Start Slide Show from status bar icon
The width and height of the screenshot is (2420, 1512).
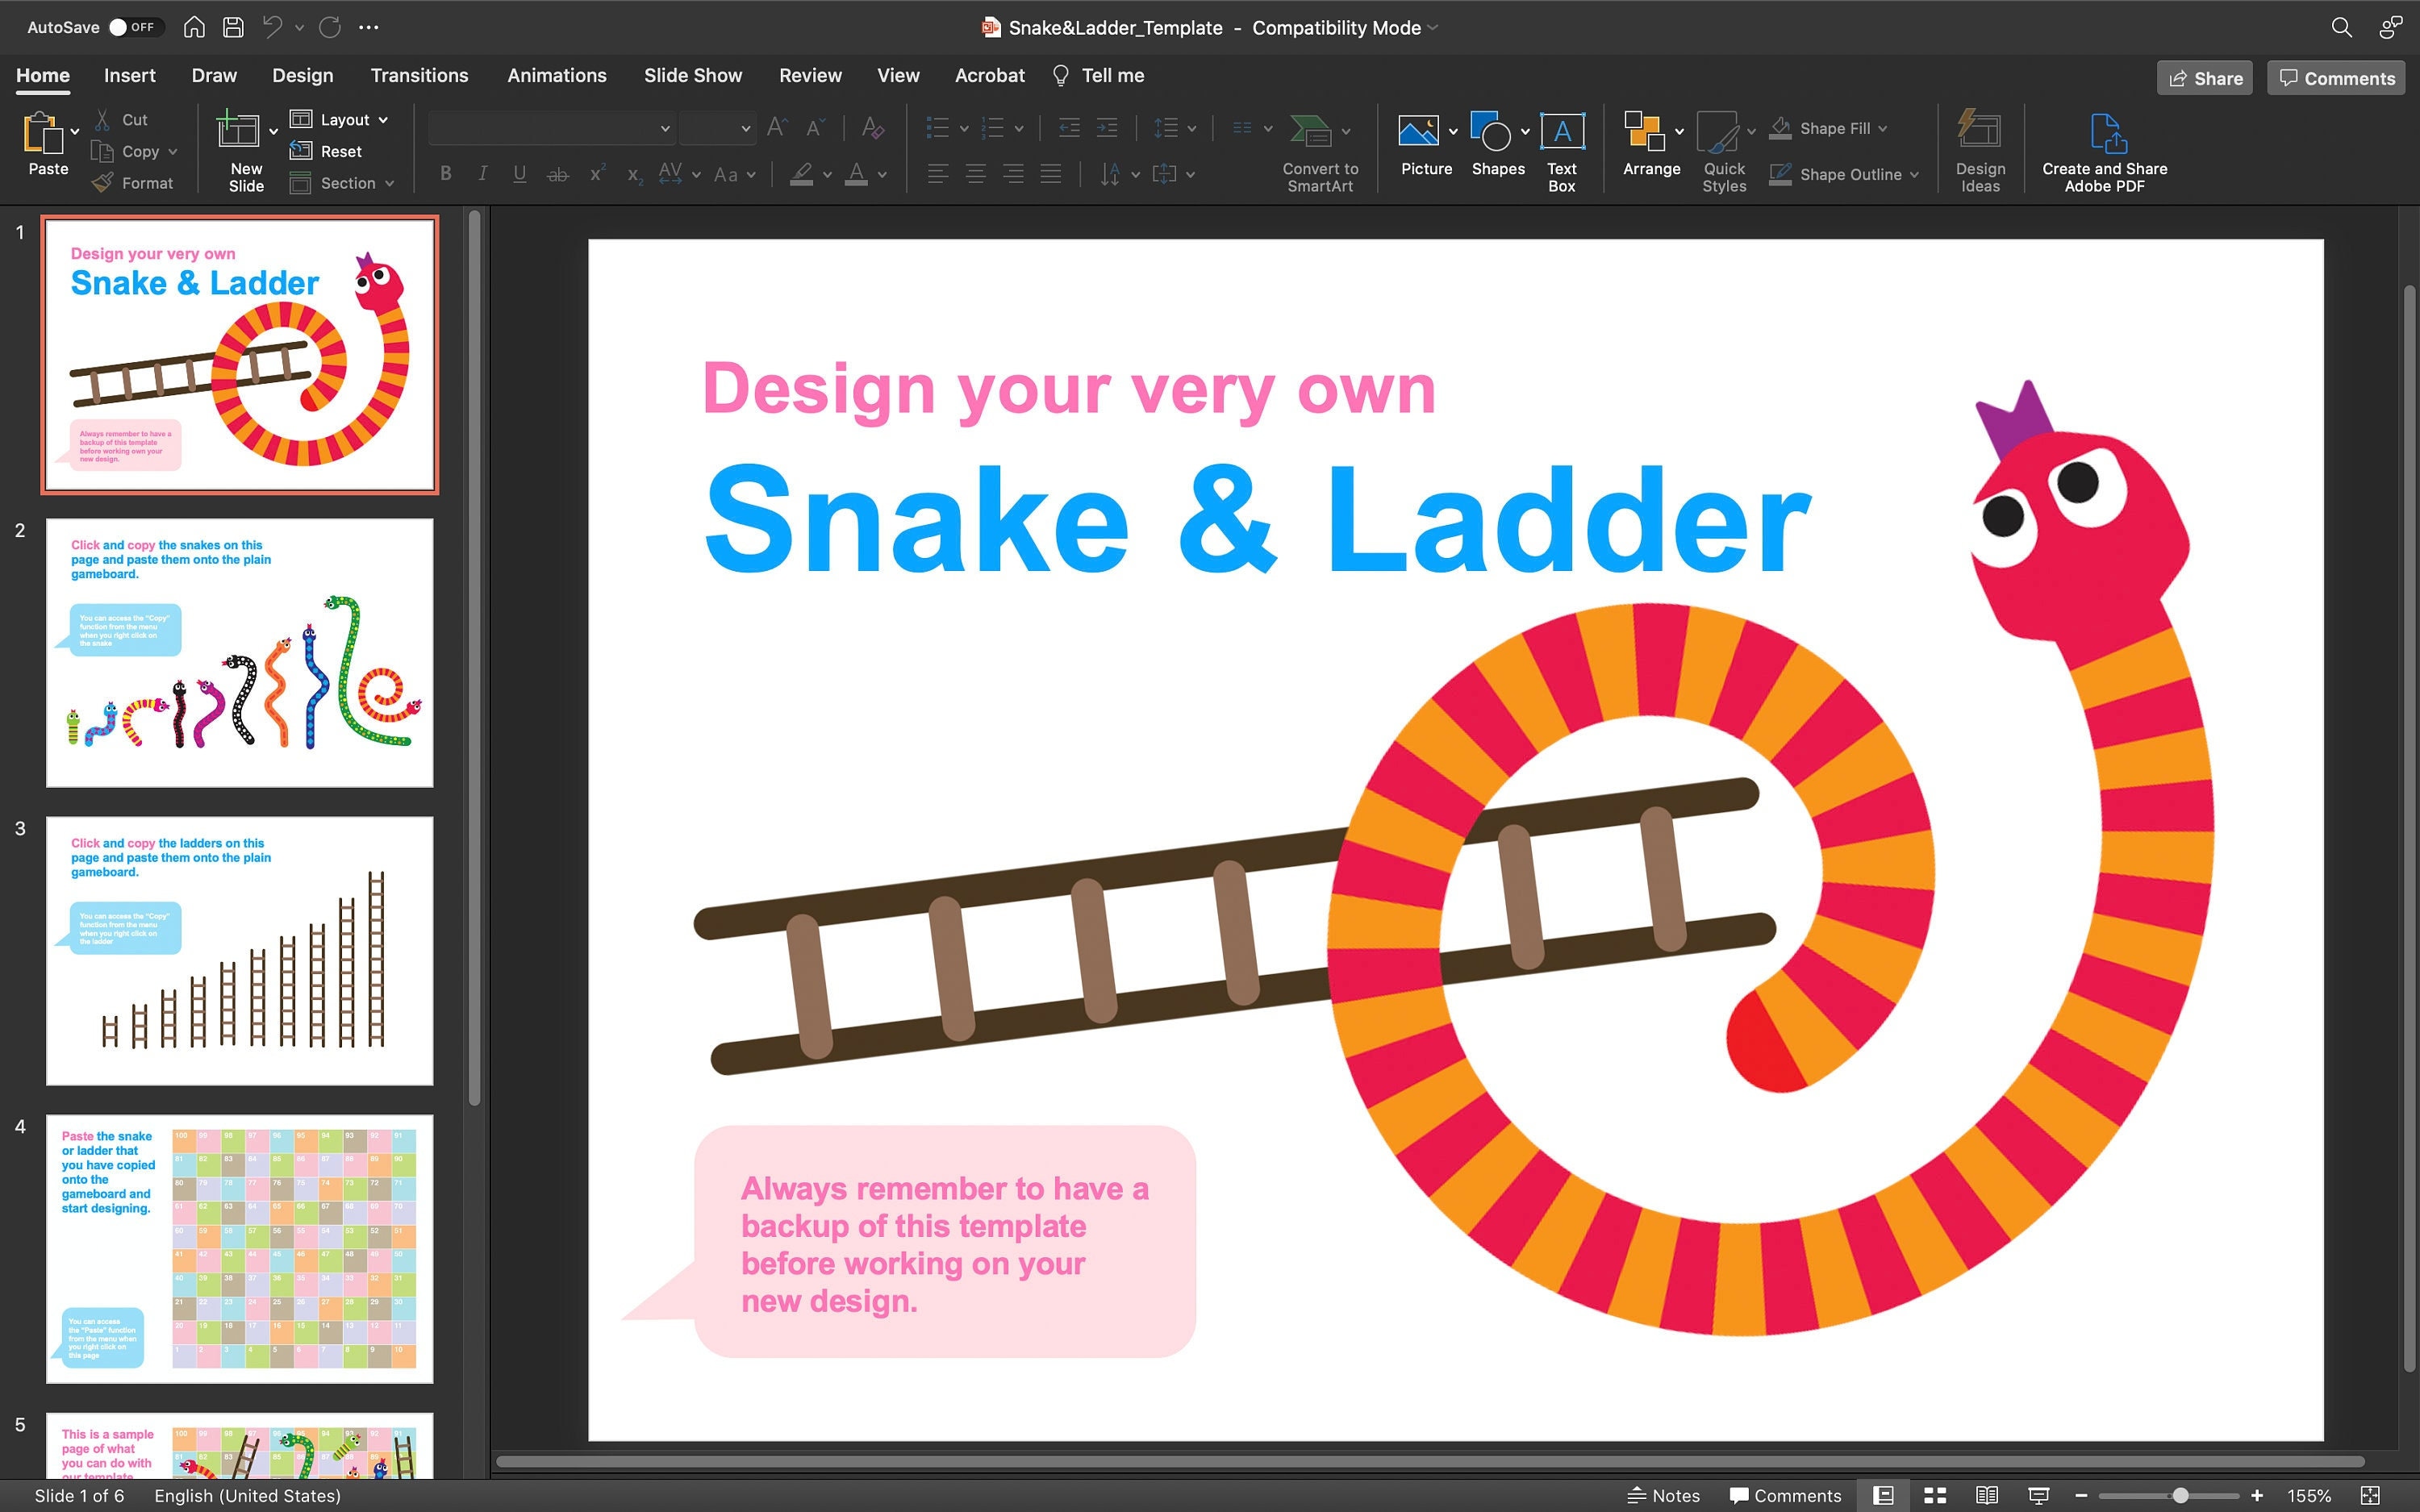[2039, 1495]
